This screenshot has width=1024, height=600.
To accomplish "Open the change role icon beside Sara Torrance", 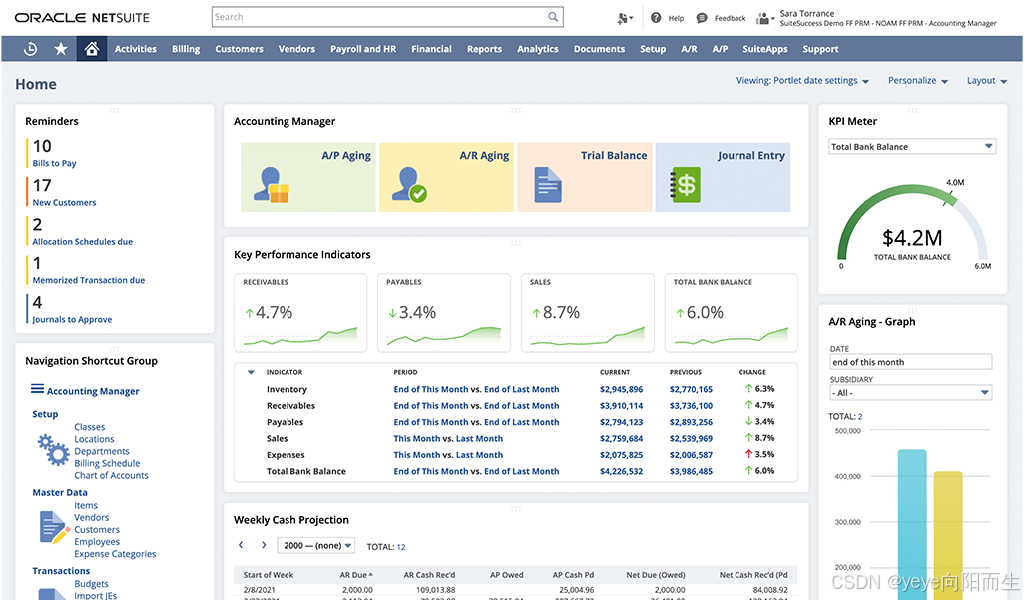I will point(764,18).
